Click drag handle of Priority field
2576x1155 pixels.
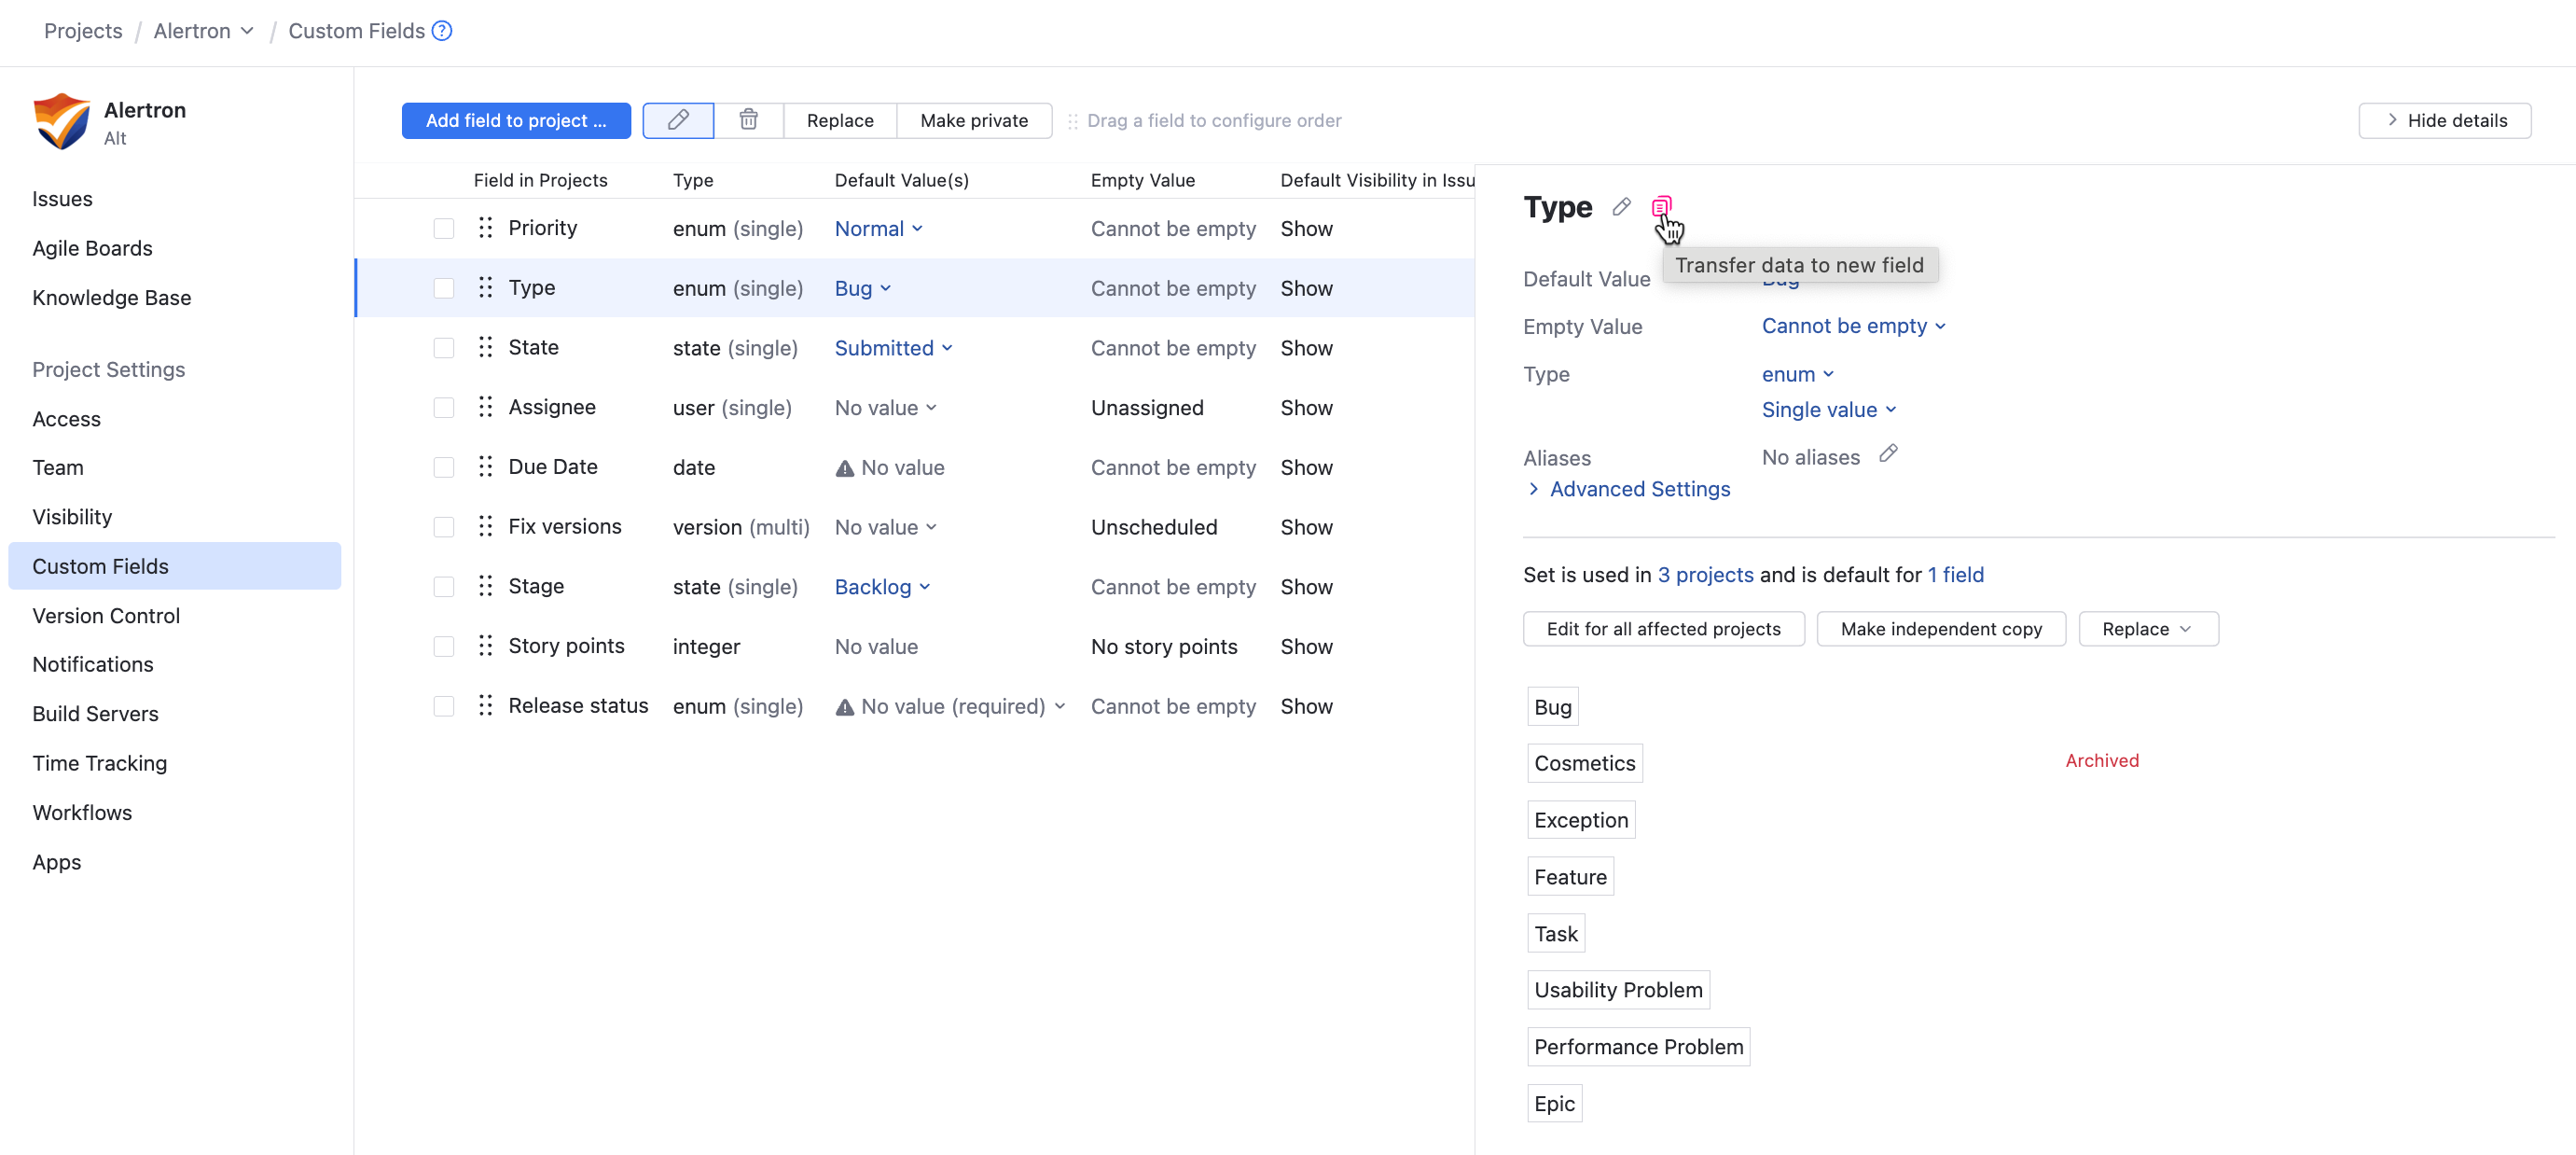[486, 228]
